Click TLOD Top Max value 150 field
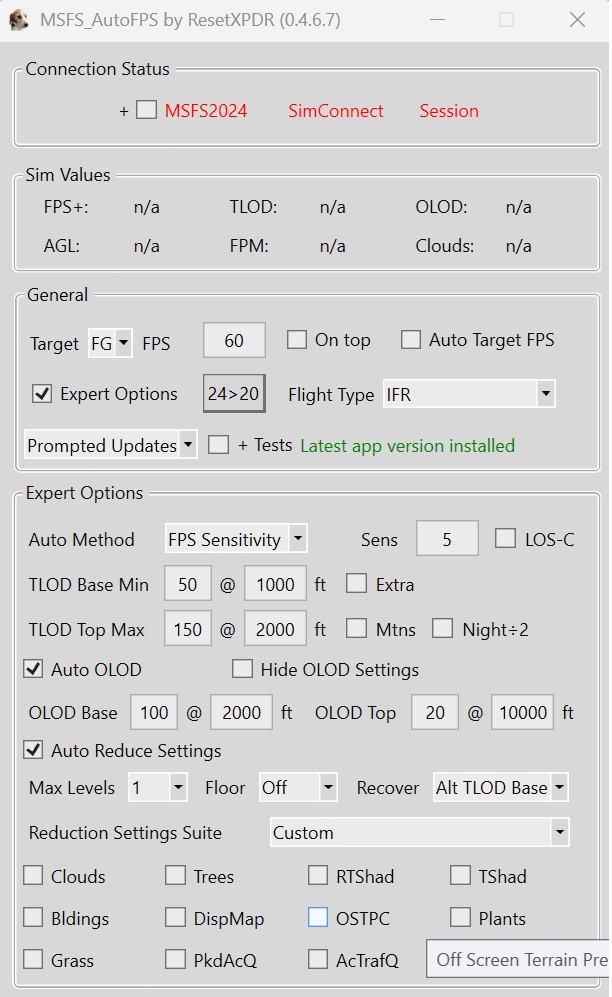Screen dimensions: 612x997 coord(187,629)
